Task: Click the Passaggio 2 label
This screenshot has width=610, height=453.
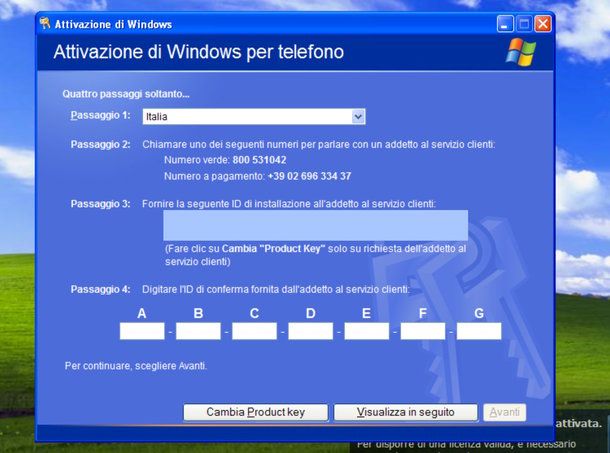Action: tap(100, 144)
